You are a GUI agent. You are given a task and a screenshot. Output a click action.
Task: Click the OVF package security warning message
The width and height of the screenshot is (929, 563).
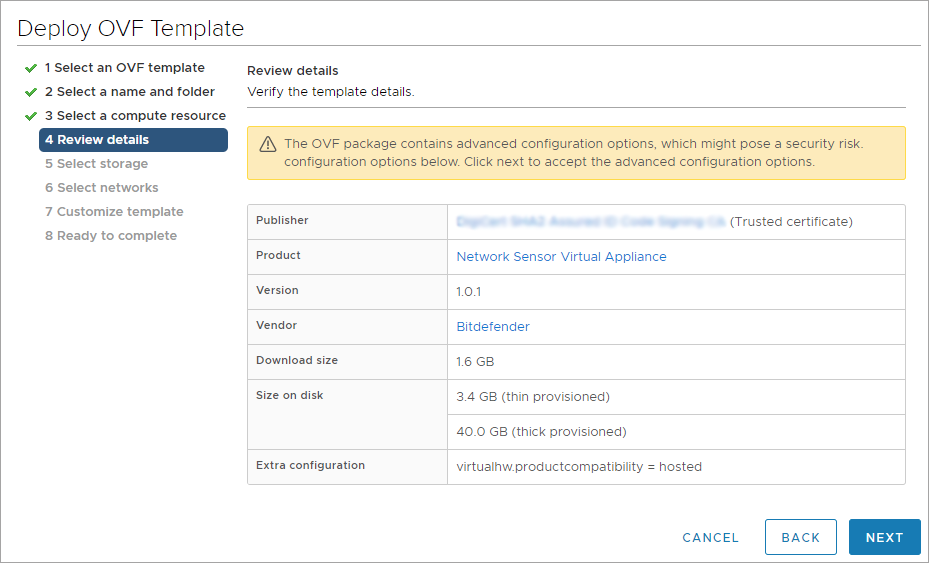[574, 152]
